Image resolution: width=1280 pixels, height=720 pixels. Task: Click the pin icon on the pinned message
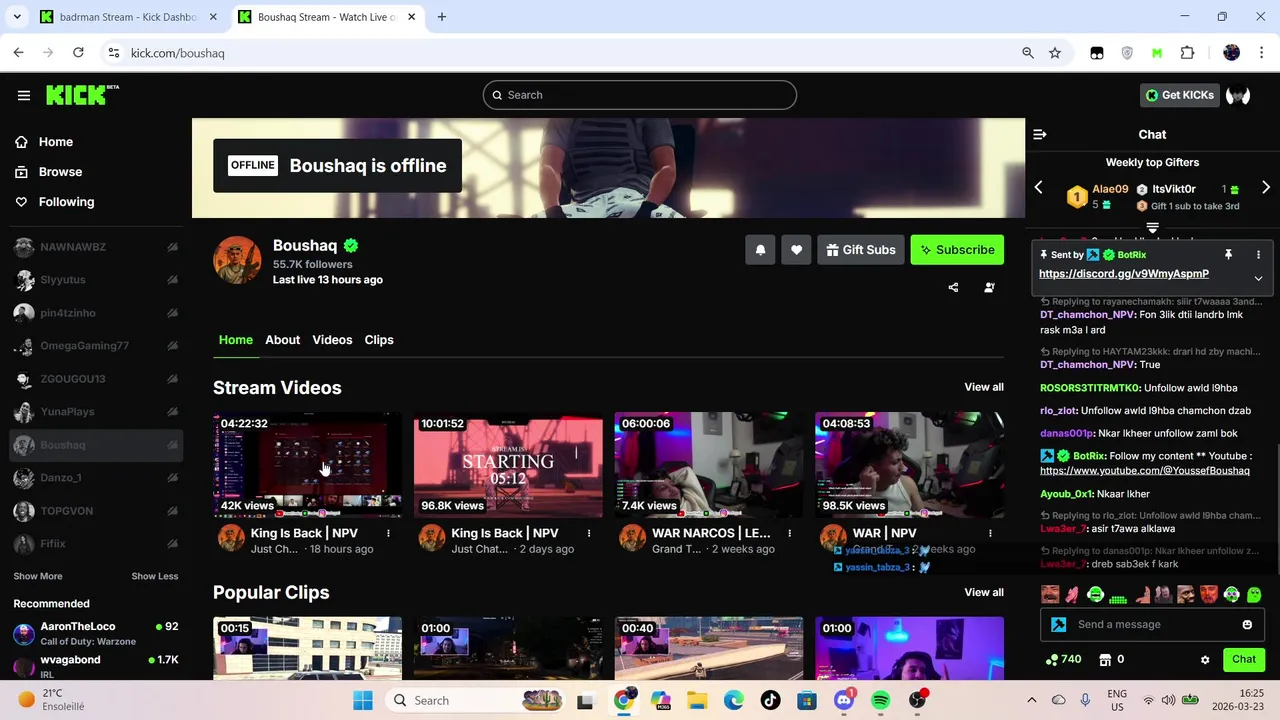click(1228, 255)
